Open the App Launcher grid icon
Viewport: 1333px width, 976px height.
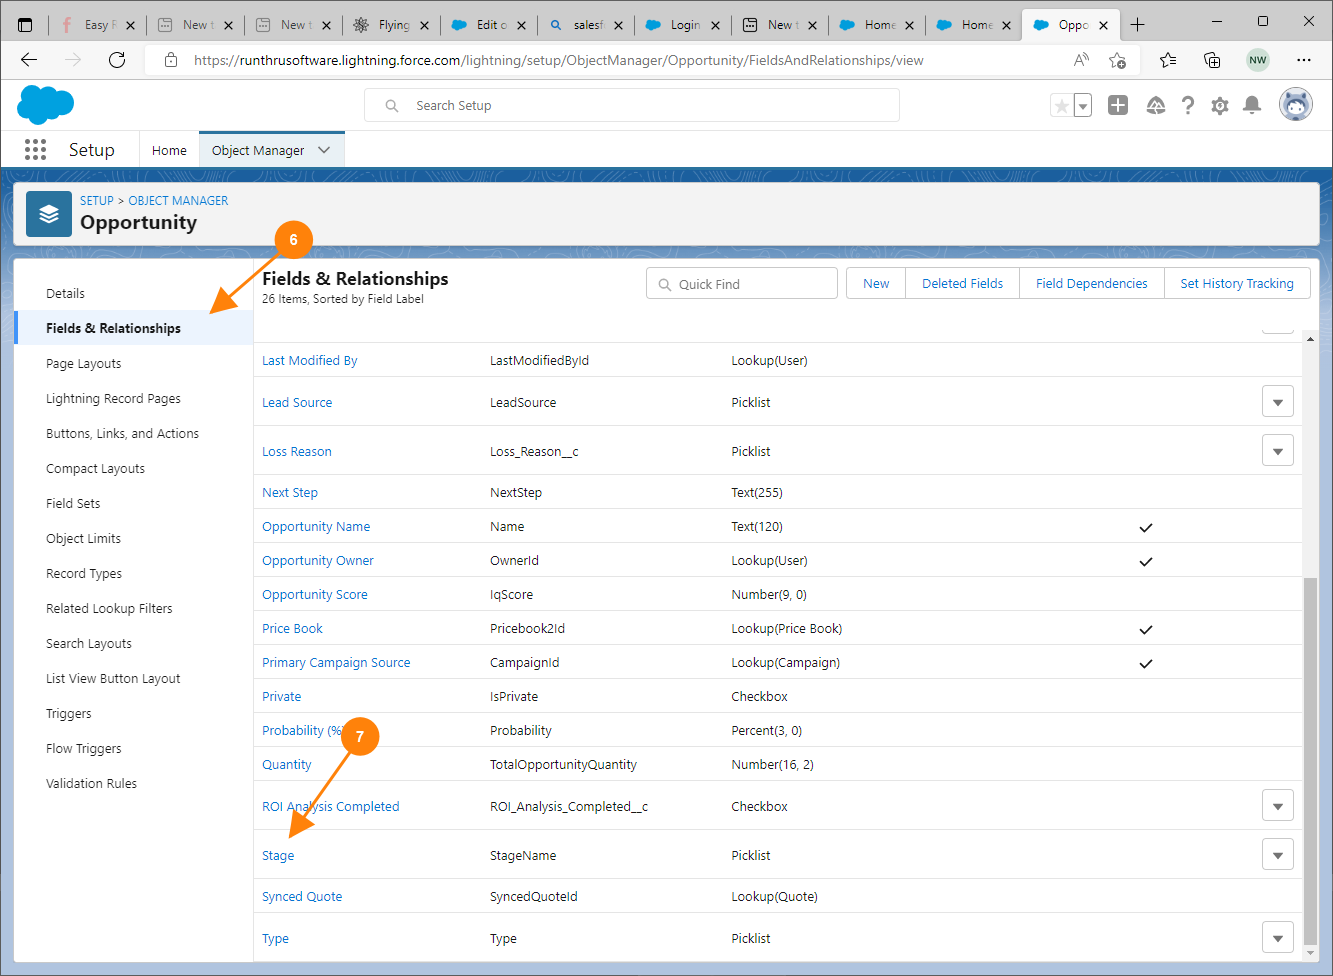pos(35,150)
